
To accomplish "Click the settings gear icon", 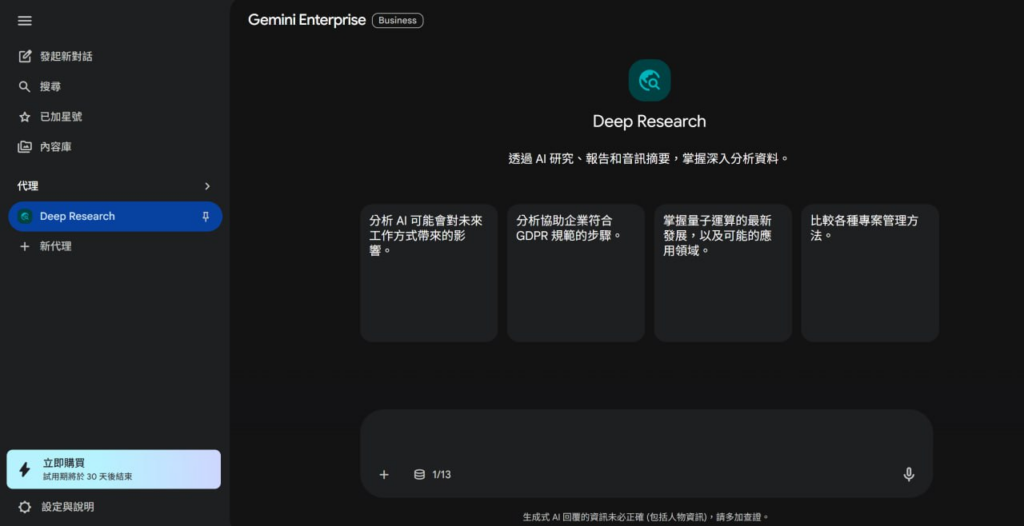I will [25, 507].
